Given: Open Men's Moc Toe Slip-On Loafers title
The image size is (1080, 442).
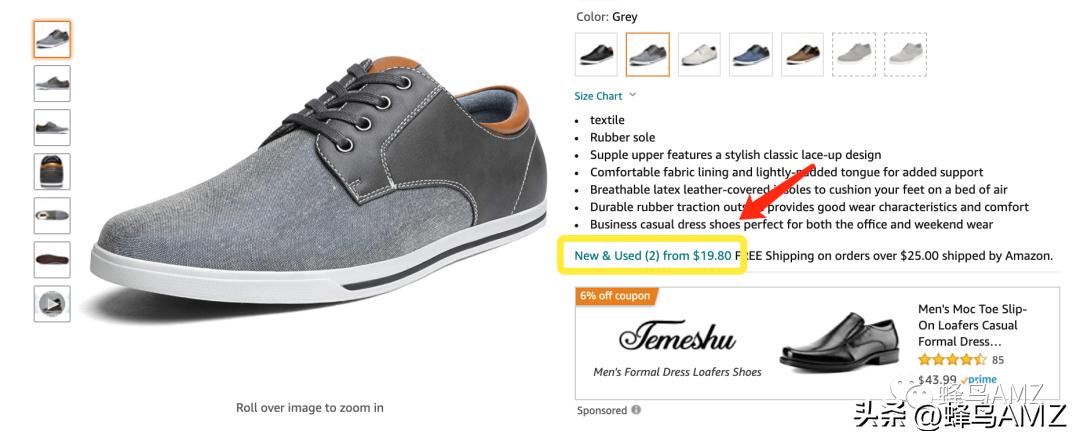Looking at the screenshot, I should pyautogui.click(x=972, y=325).
